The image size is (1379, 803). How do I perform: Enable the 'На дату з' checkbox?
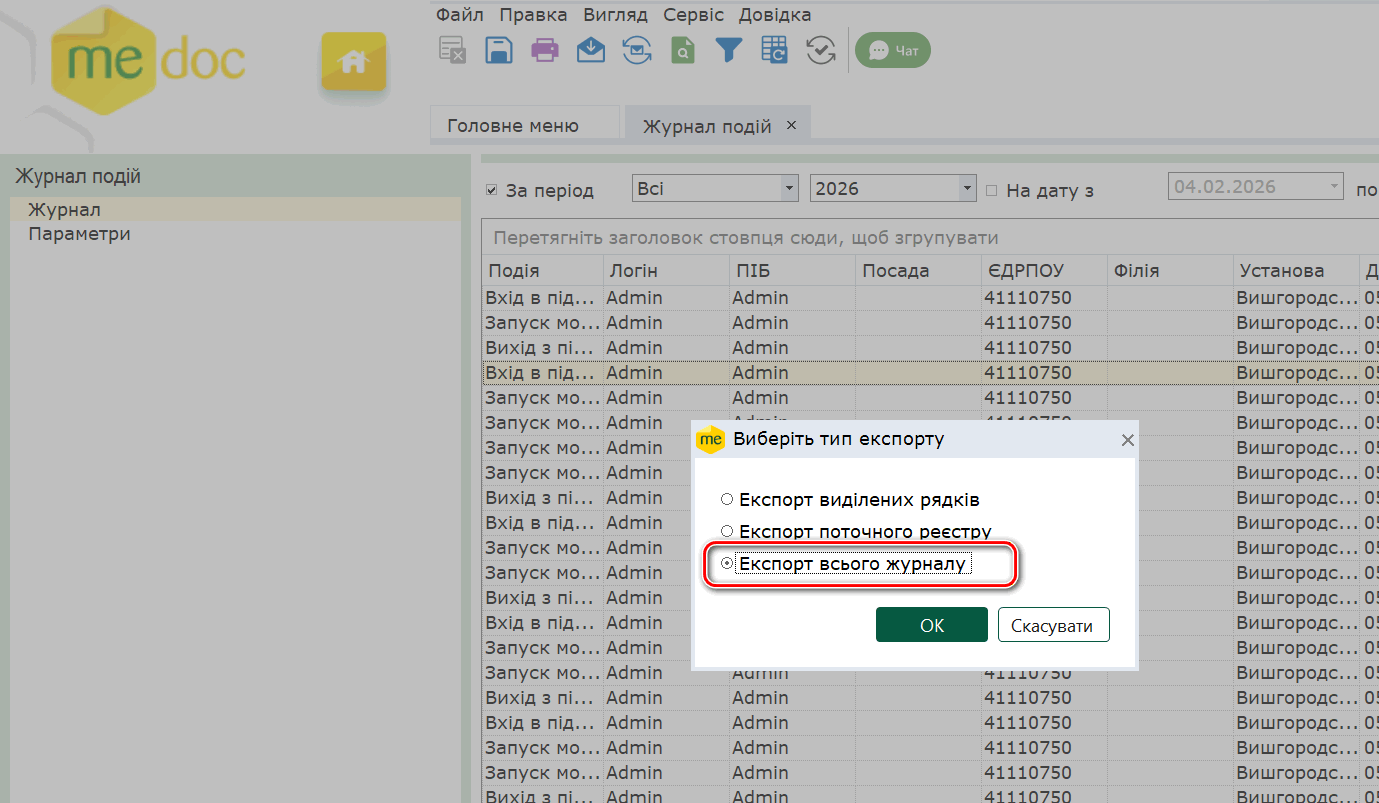pos(992,190)
